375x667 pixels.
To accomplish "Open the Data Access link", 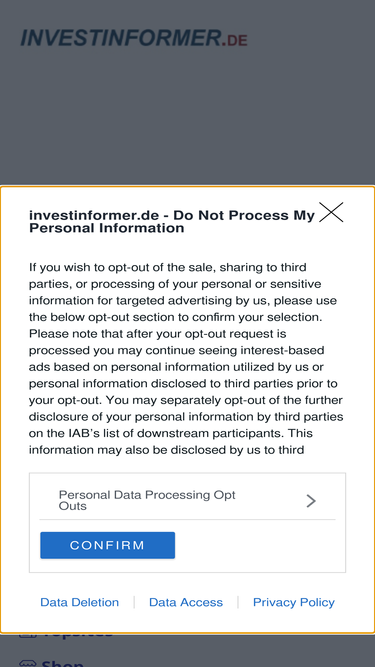I will click(x=186, y=602).
